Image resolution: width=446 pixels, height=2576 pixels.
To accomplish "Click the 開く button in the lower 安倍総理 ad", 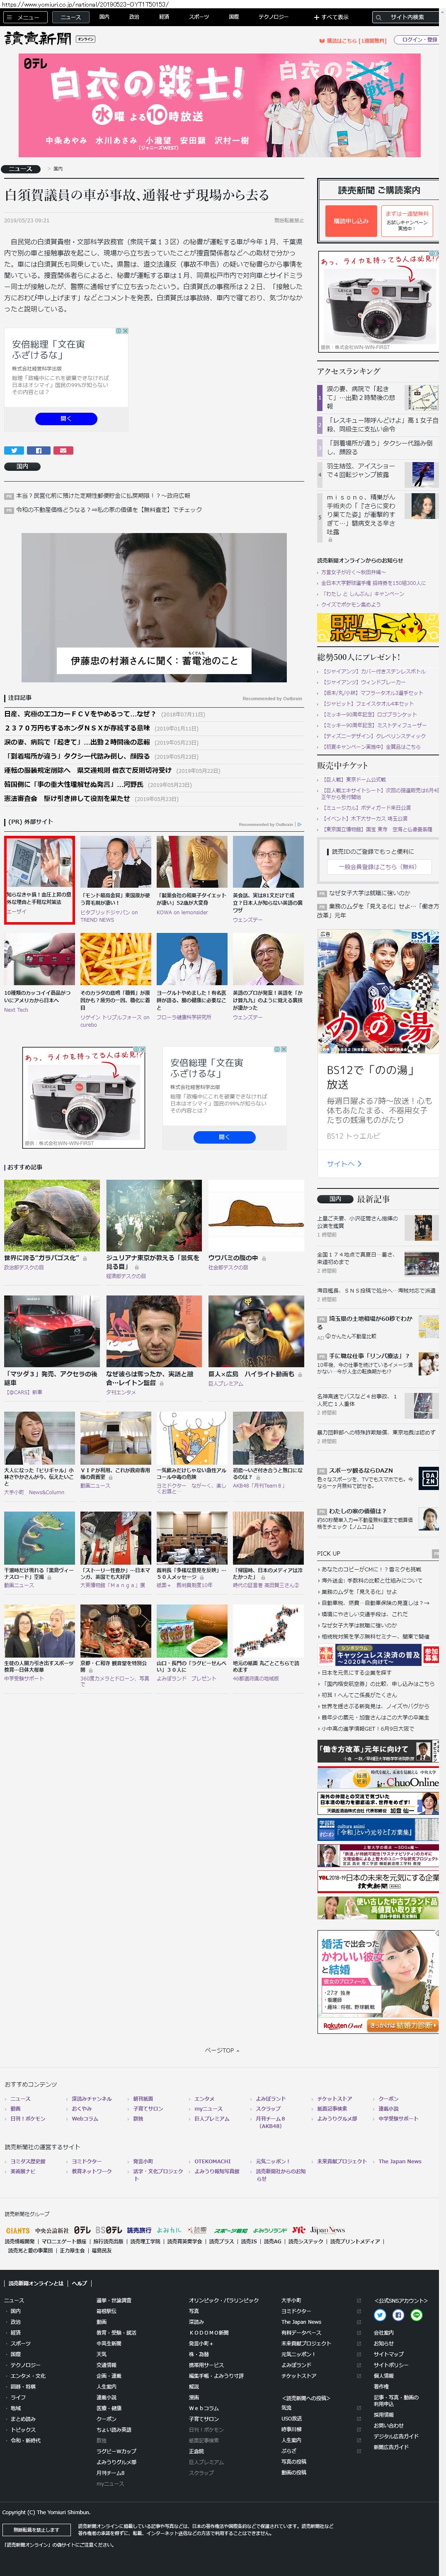I will (224, 1136).
